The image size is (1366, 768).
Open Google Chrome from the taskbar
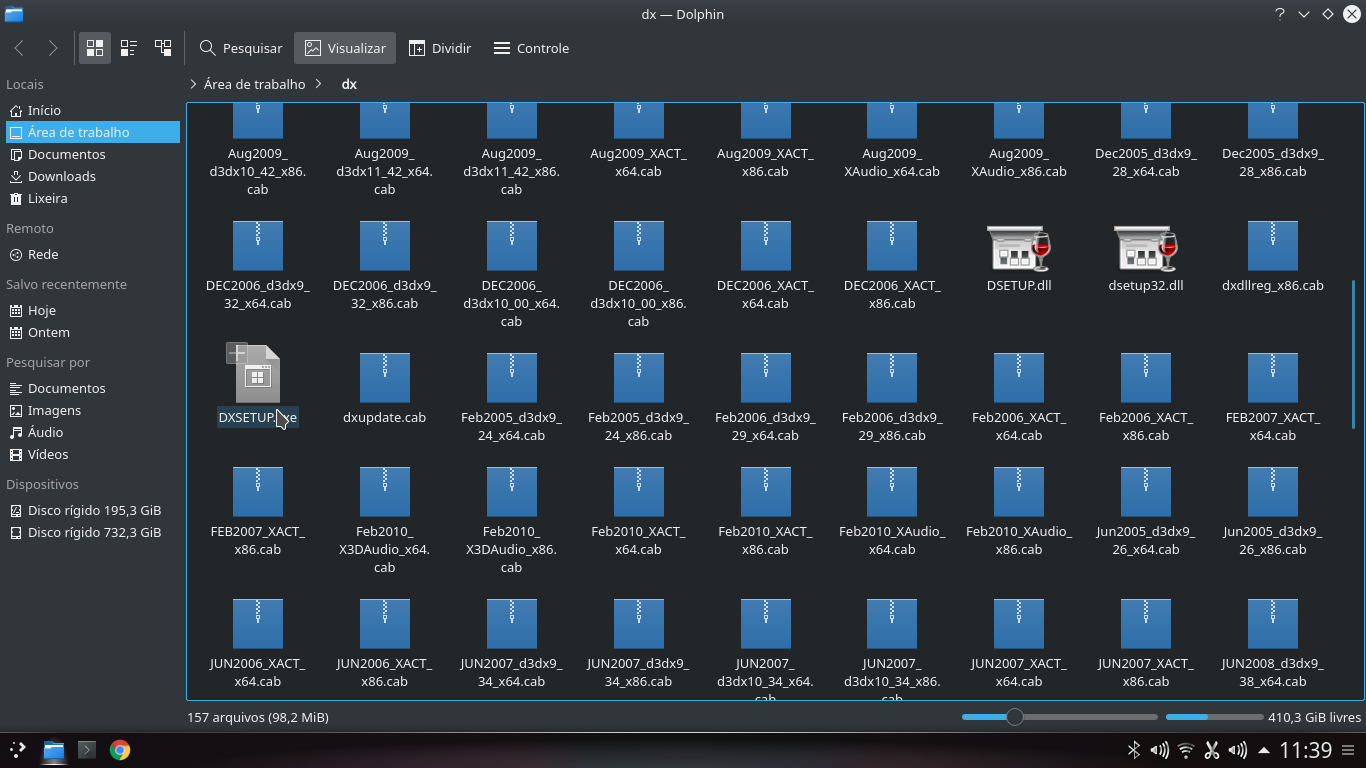(x=120, y=750)
